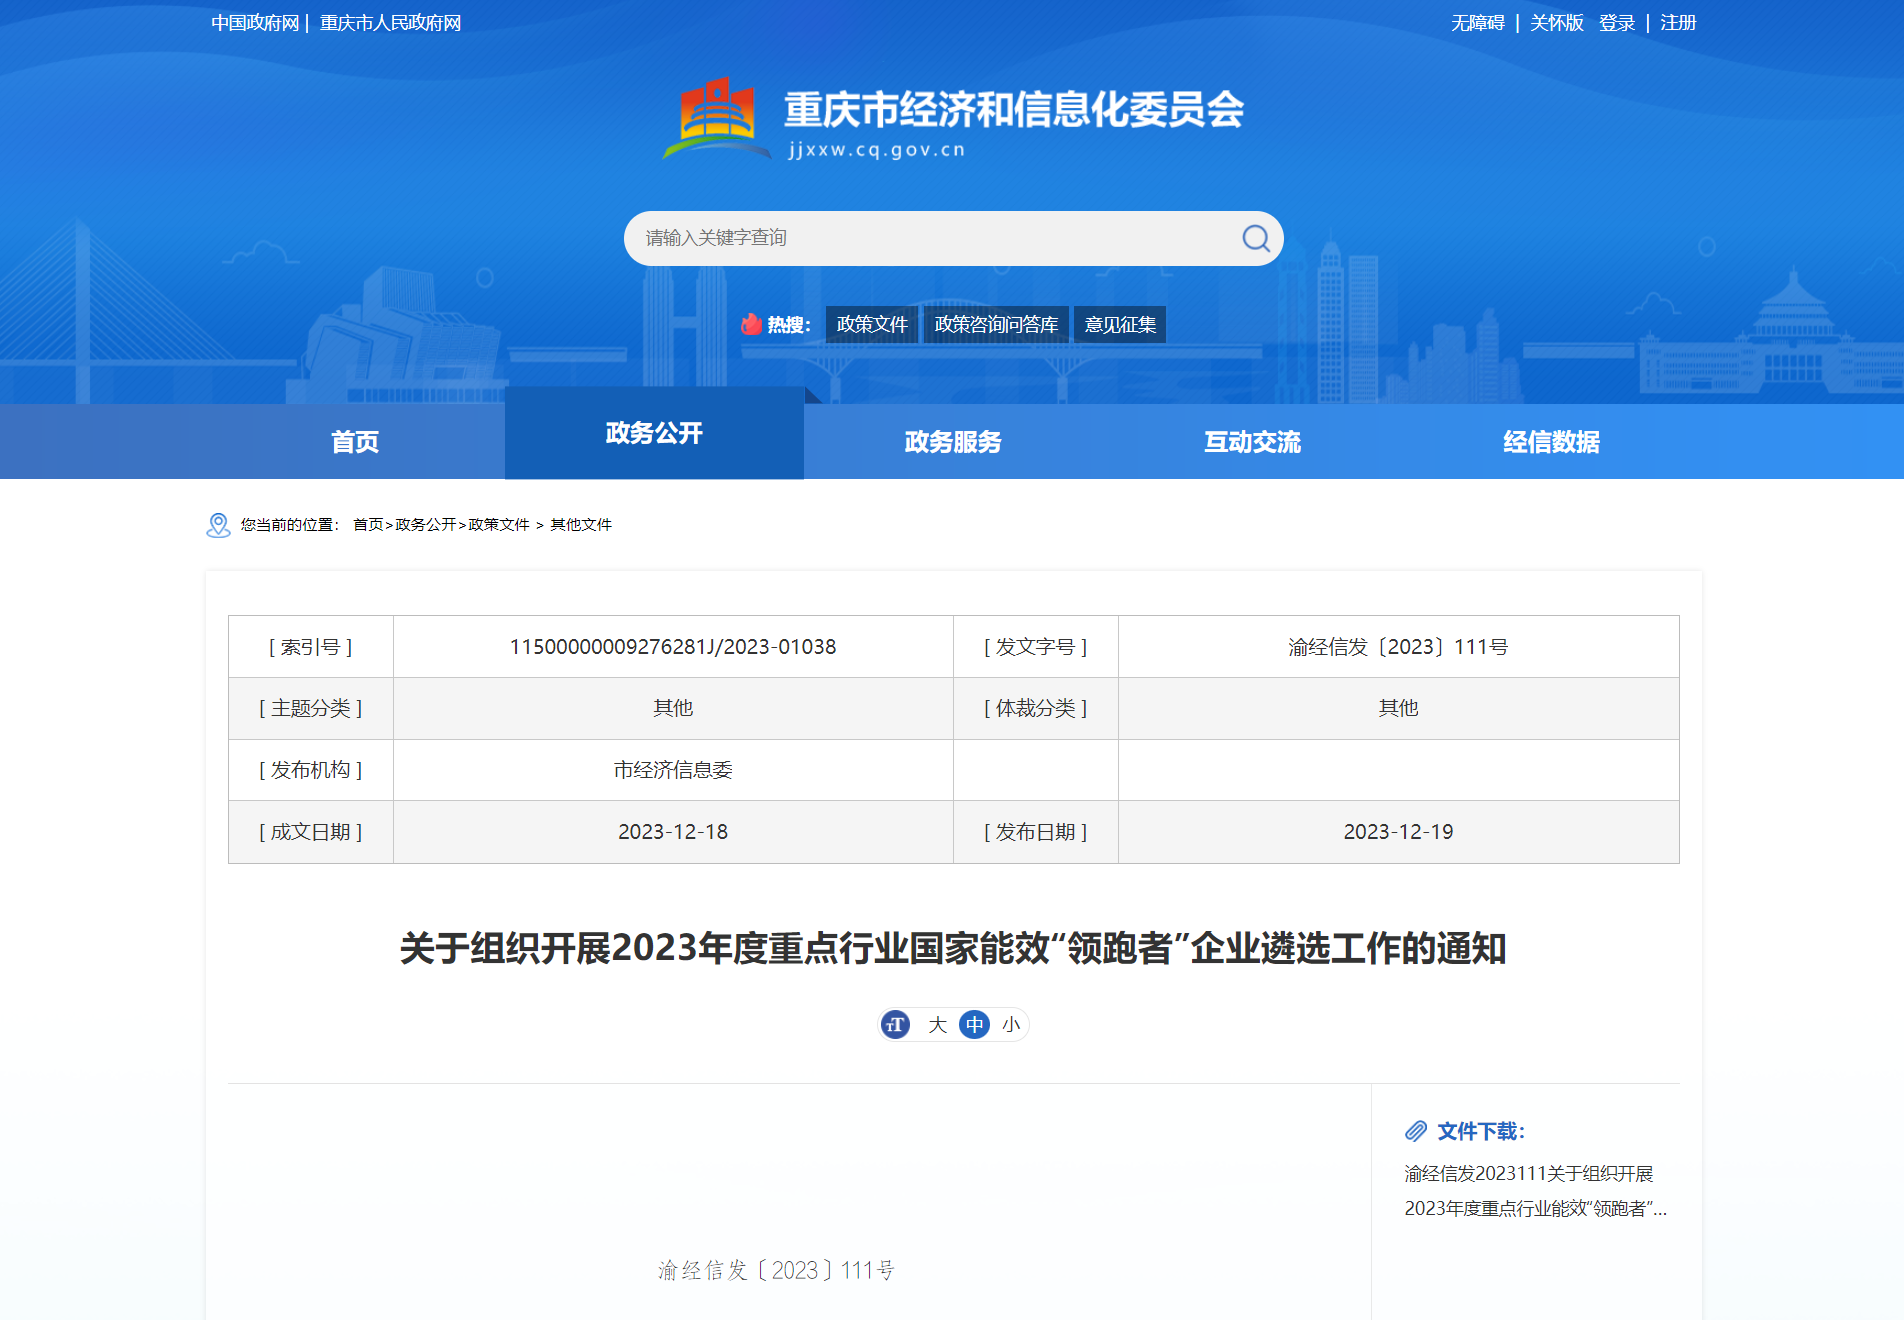Open the 经信数据 tab

1551,442
